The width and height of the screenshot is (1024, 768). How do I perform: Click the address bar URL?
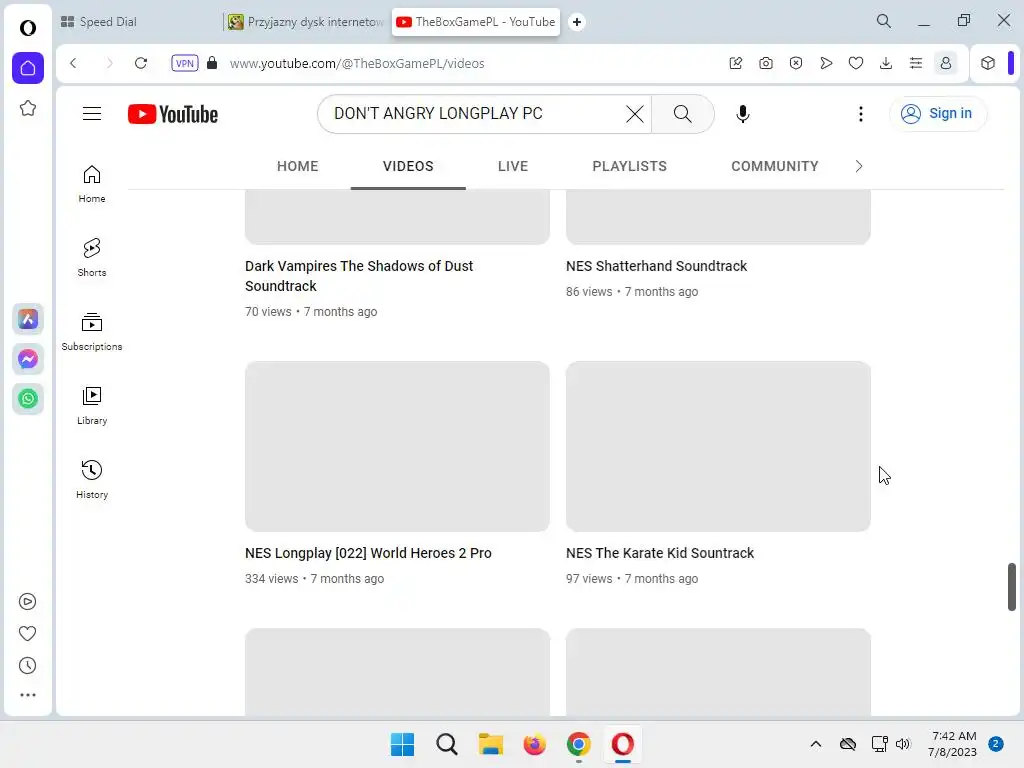tap(357, 63)
